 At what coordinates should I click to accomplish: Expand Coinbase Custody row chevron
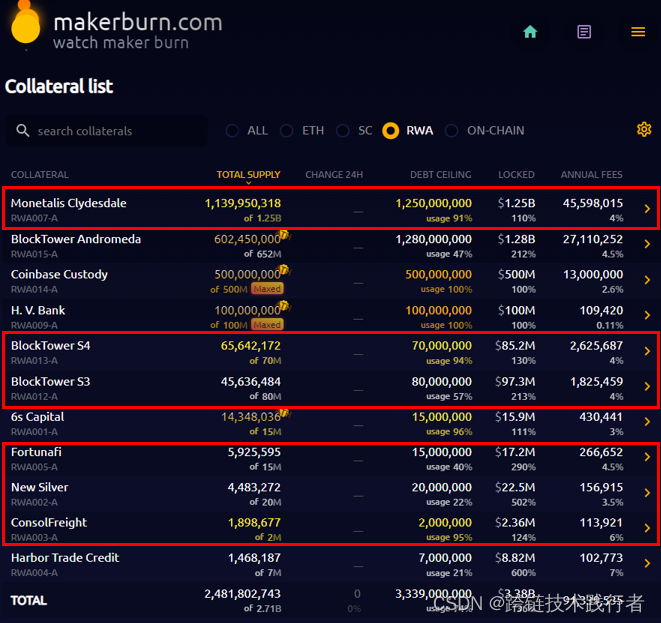647,280
